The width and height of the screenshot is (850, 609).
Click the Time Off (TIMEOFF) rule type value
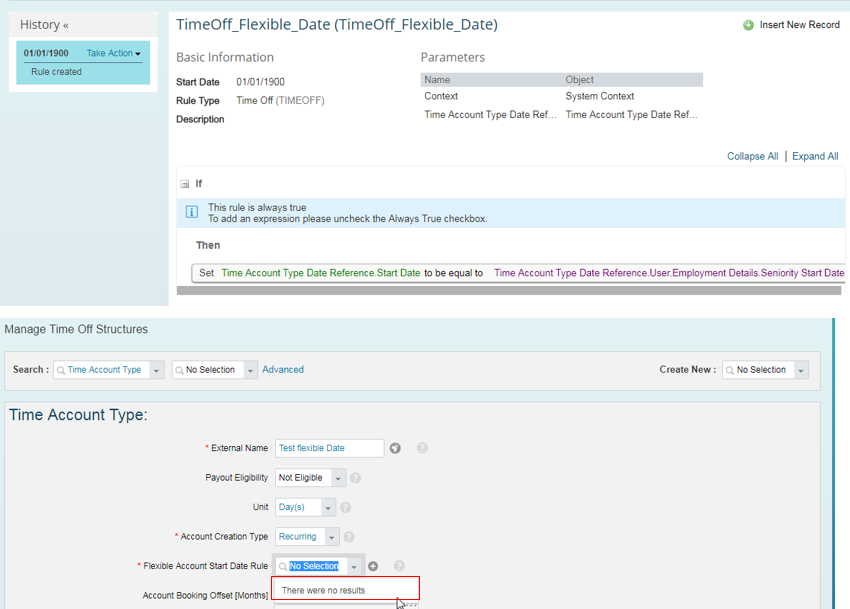pos(280,100)
